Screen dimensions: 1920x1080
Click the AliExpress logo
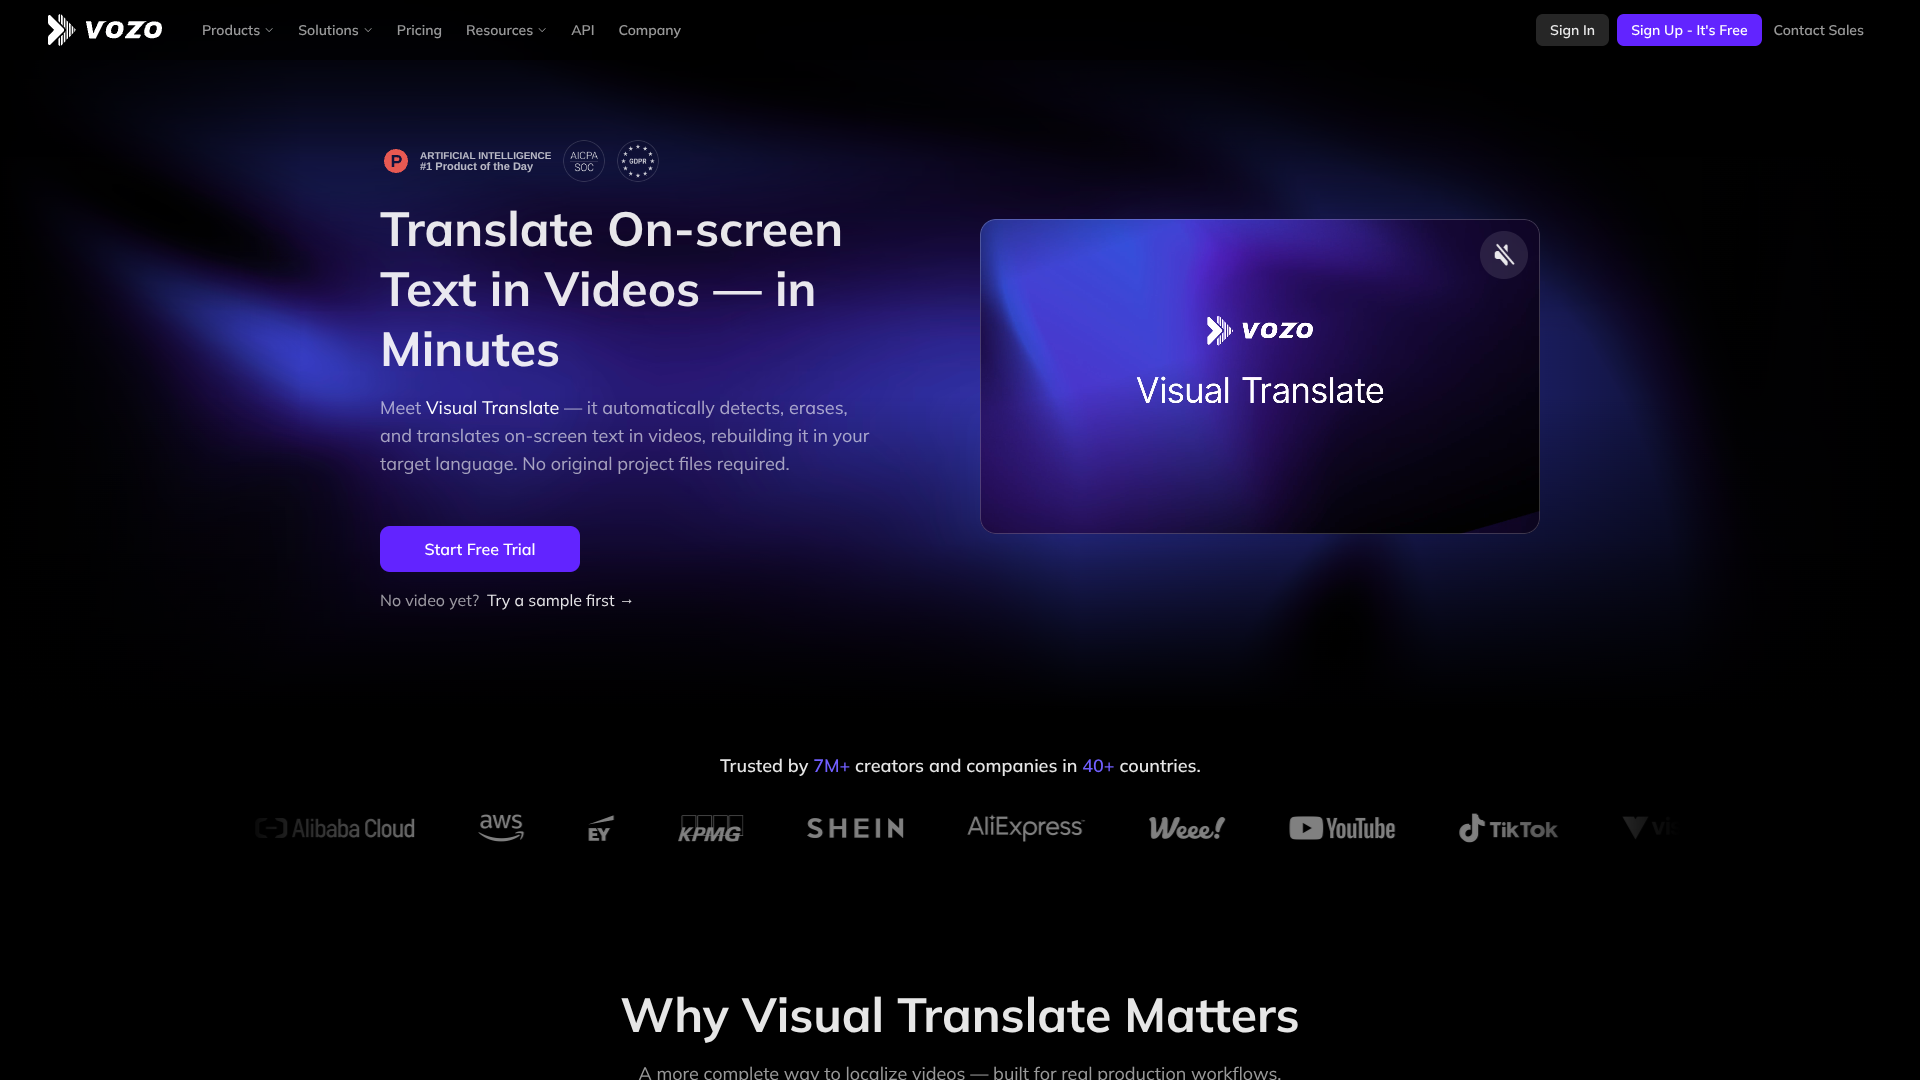(1025, 828)
